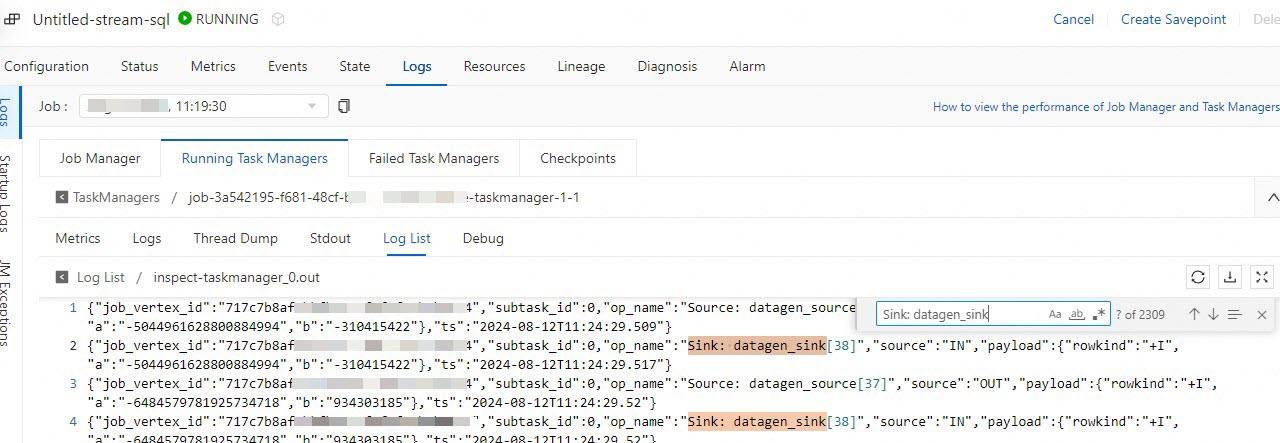Click Create Savepoint button

click(1173, 19)
